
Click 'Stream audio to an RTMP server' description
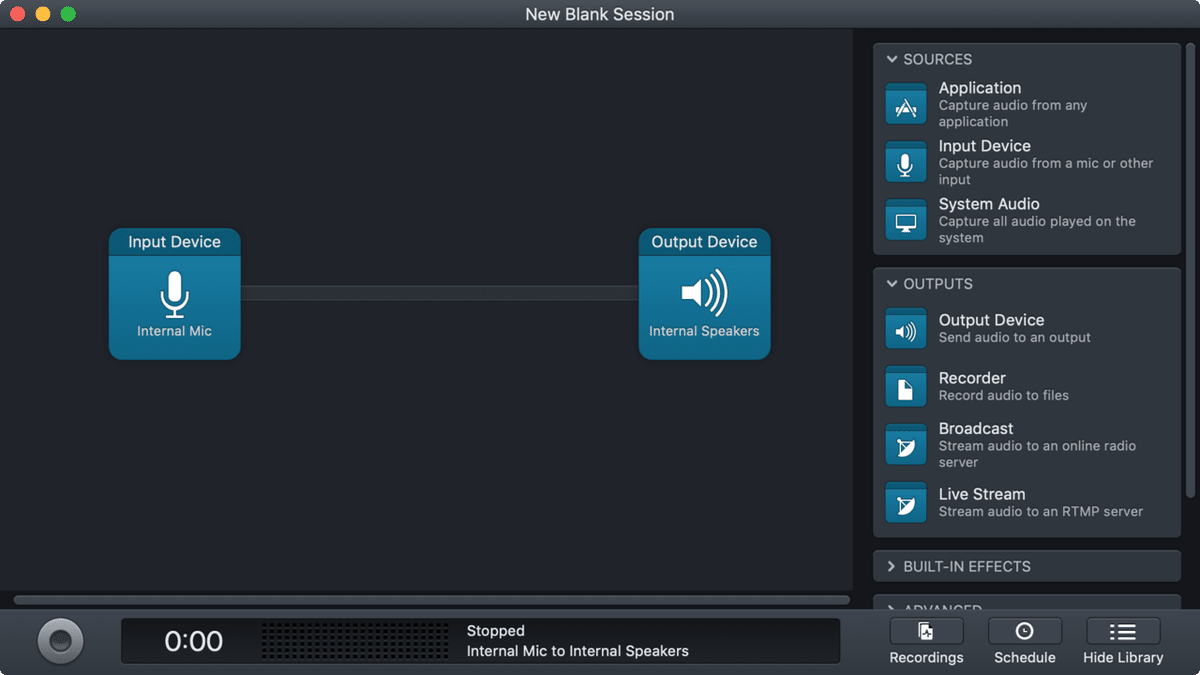[1041, 512]
